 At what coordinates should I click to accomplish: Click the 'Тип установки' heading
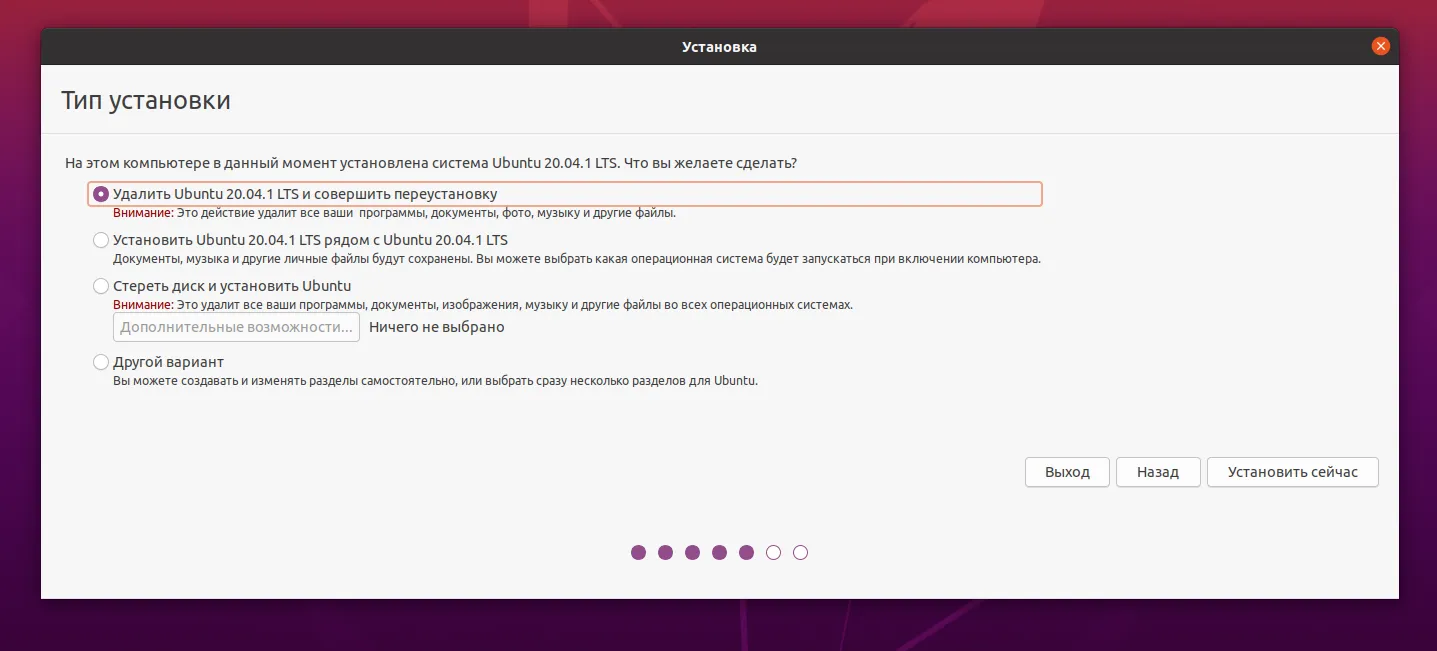(x=146, y=101)
